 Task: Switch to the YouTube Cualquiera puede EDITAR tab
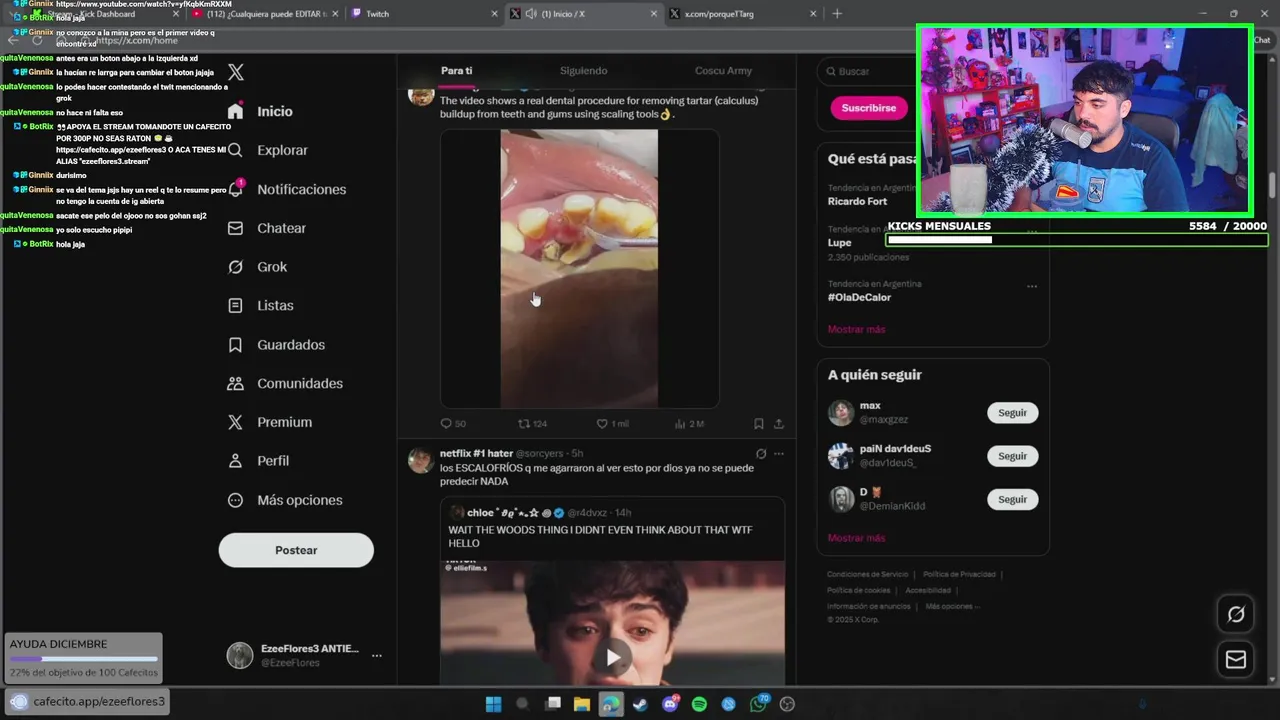pos(265,14)
